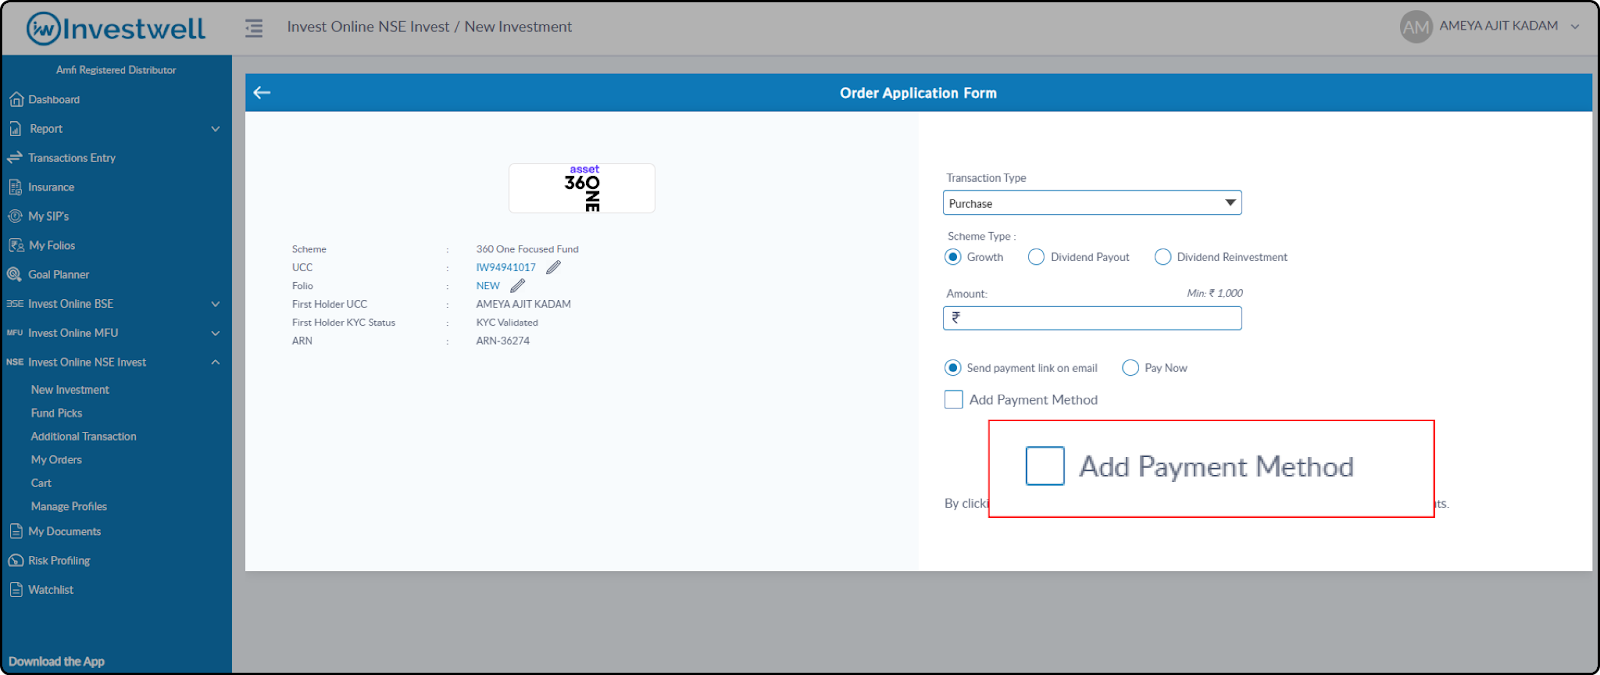The height and width of the screenshot is (675, 1600).
Task: Click the Insurance icon in sidebar
Action: [15, 187]
